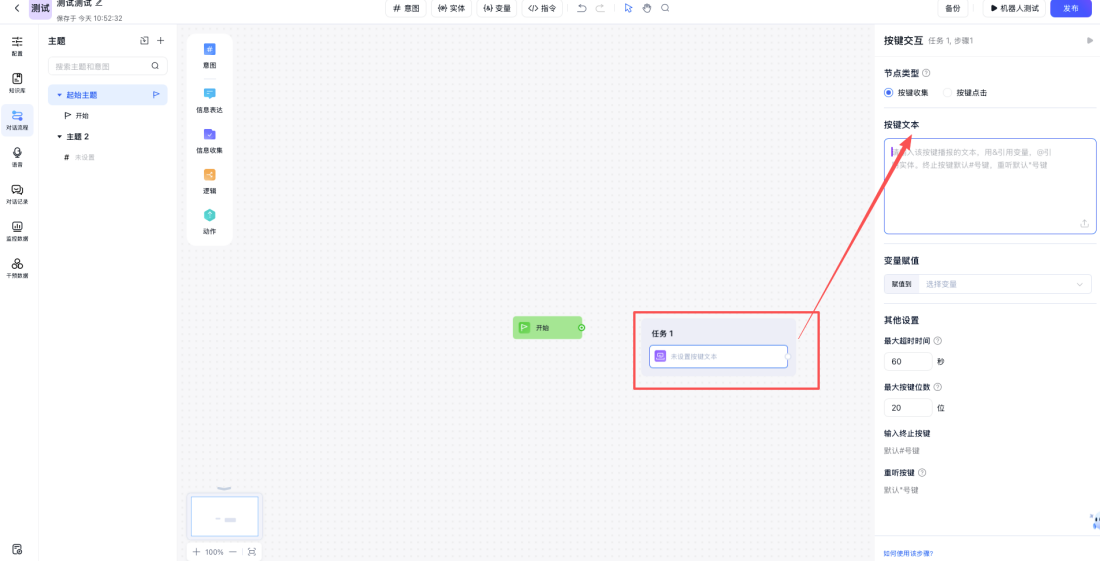Open the 知识库 sidebar icon
The height and width of the screenshot is (561, 1100).
coord(17,79)
